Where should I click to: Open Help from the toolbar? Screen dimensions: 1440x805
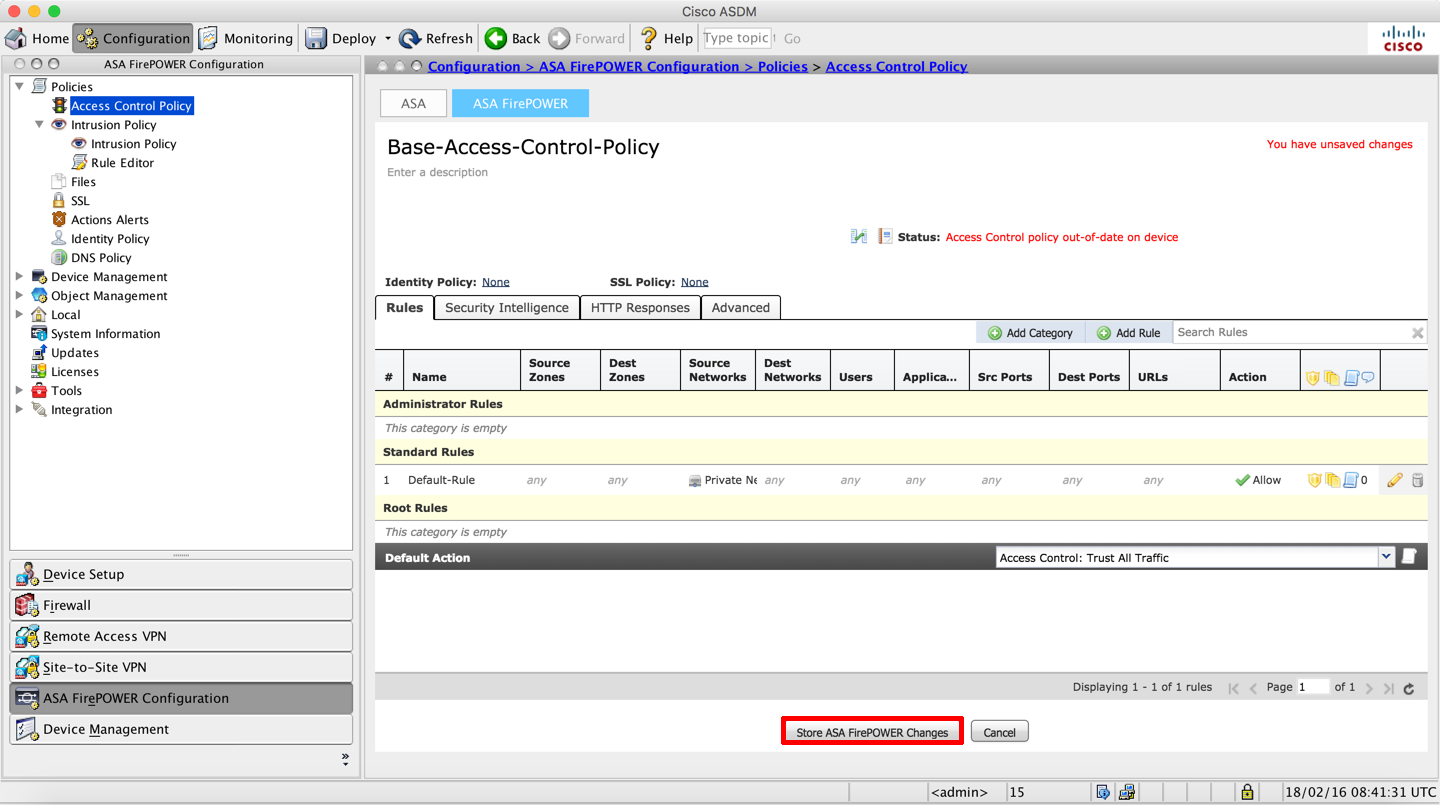pos(666,38)
